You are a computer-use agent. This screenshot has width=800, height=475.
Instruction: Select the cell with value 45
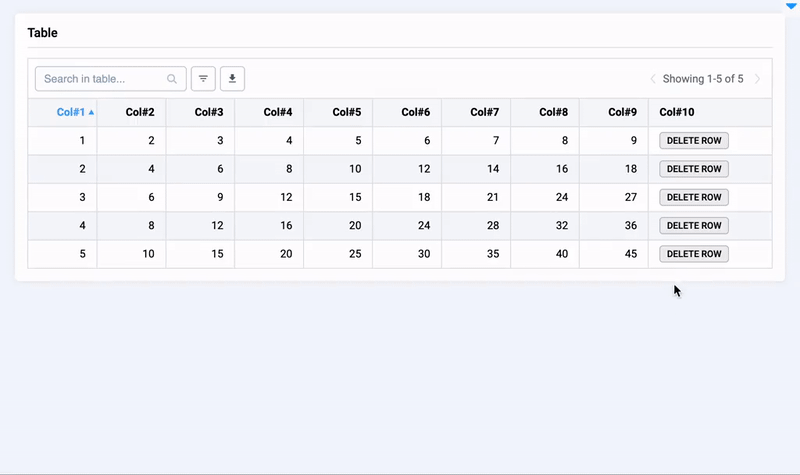pos(630,254)
